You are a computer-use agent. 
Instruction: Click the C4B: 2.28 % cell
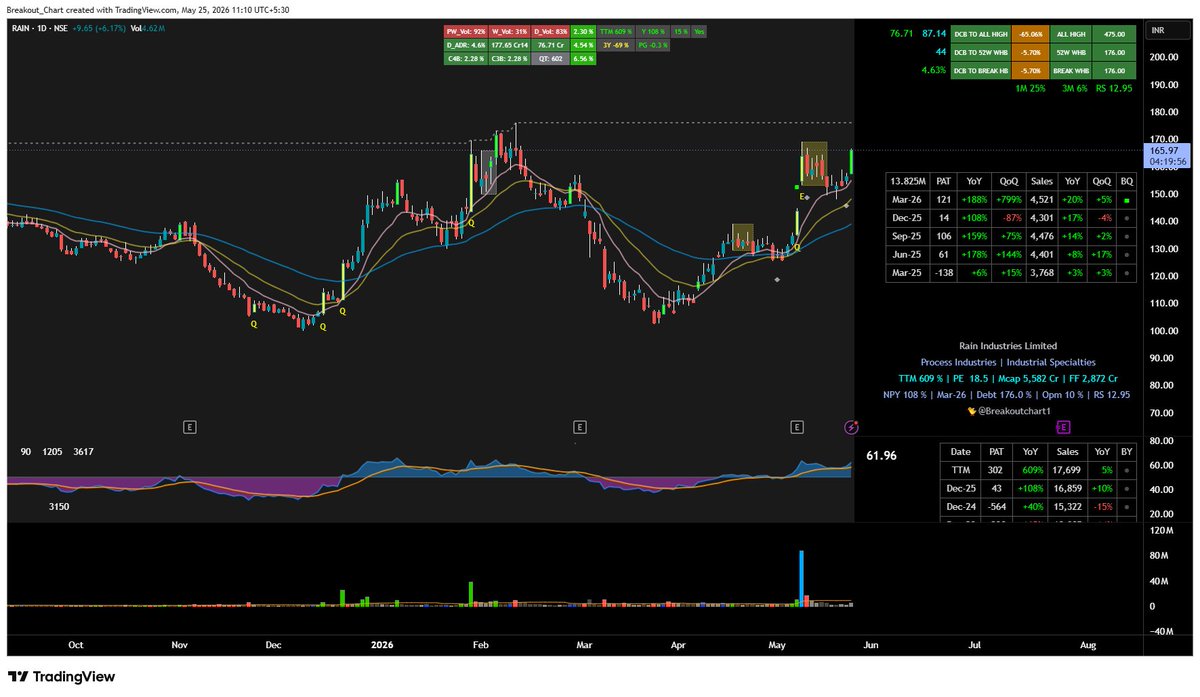[466, 58]
